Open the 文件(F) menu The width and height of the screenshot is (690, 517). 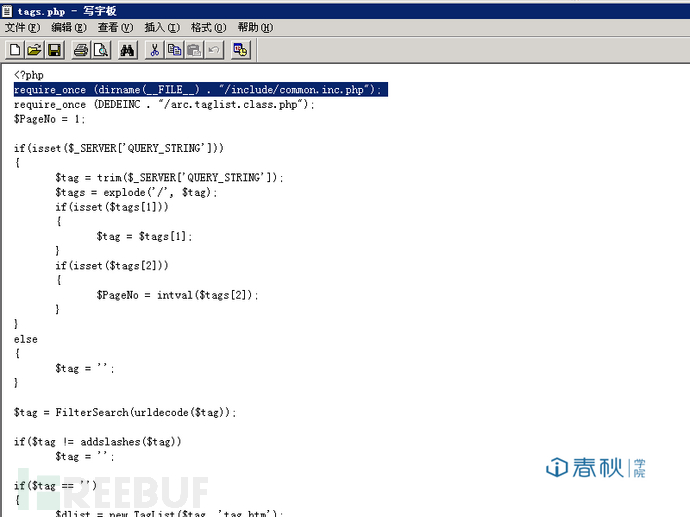[22, 28]
